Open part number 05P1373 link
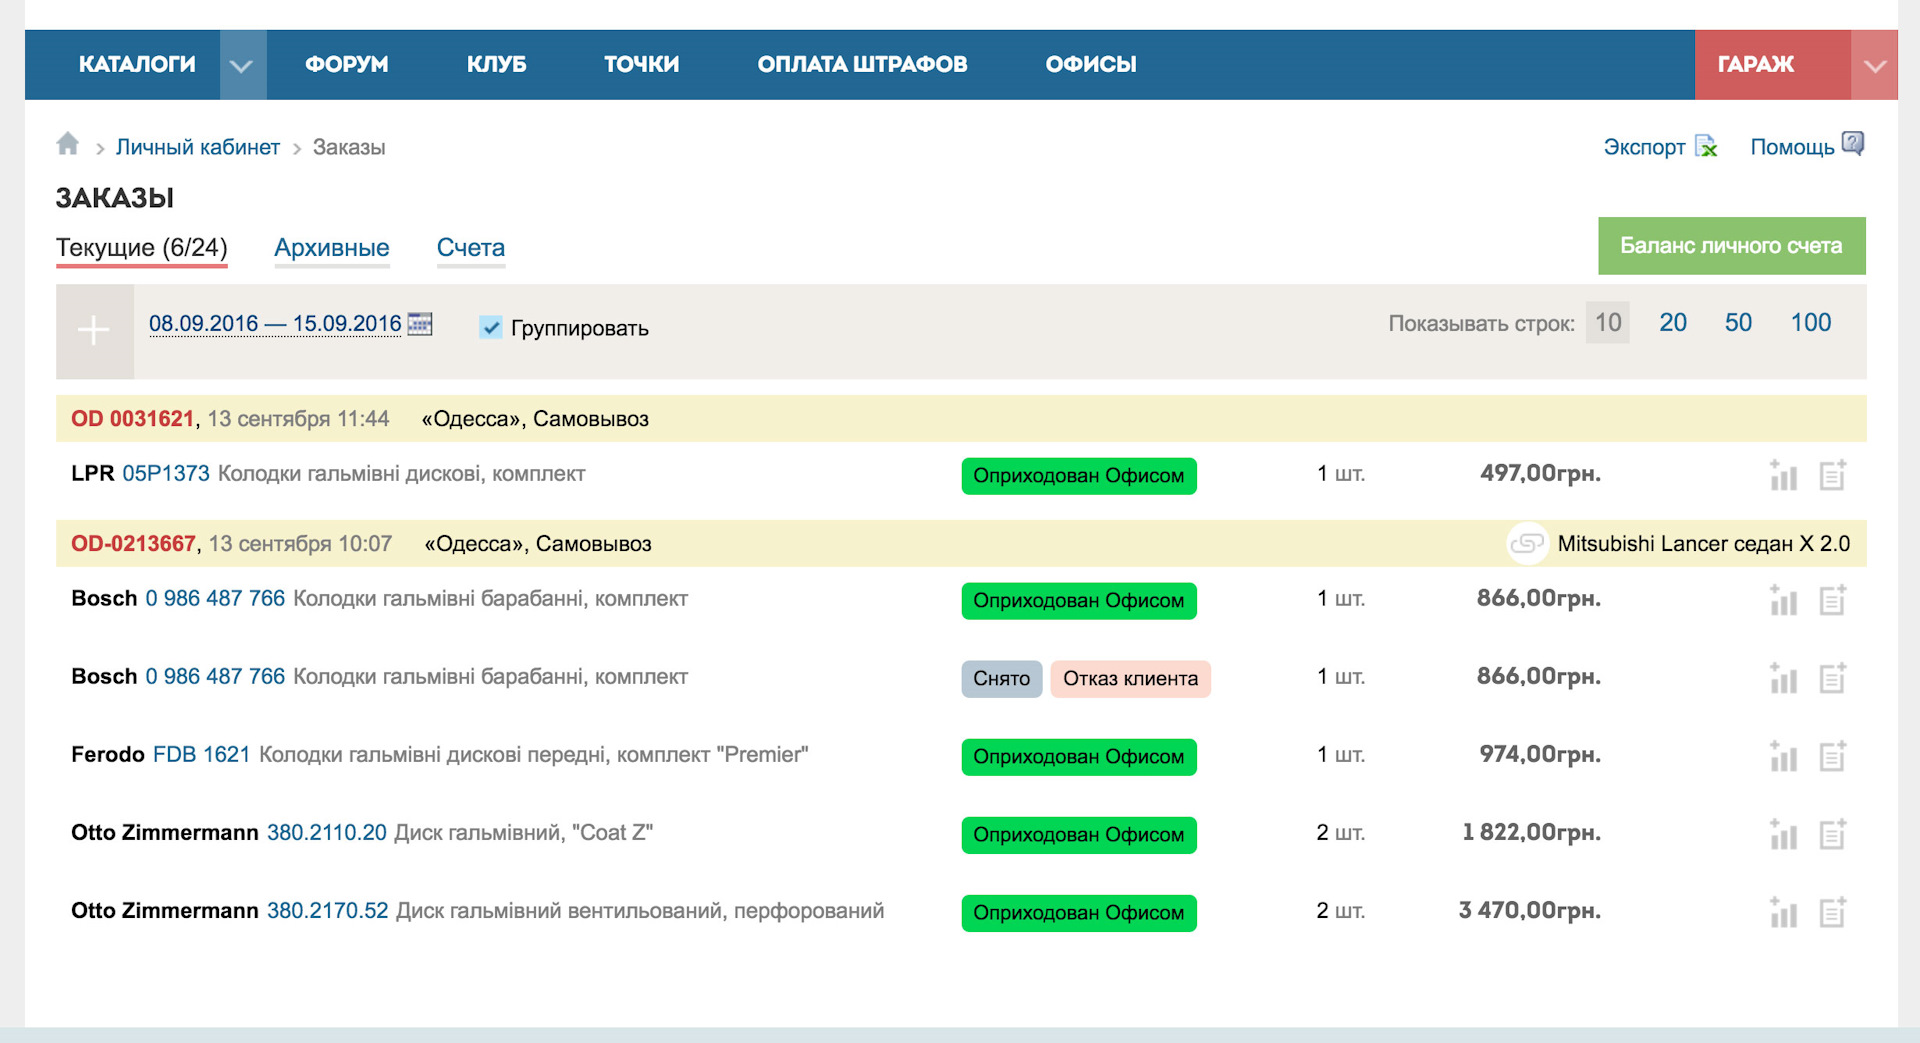The height and width of the screenshot is (1043, 1920). pyautogui.click(x=166, y=474)
